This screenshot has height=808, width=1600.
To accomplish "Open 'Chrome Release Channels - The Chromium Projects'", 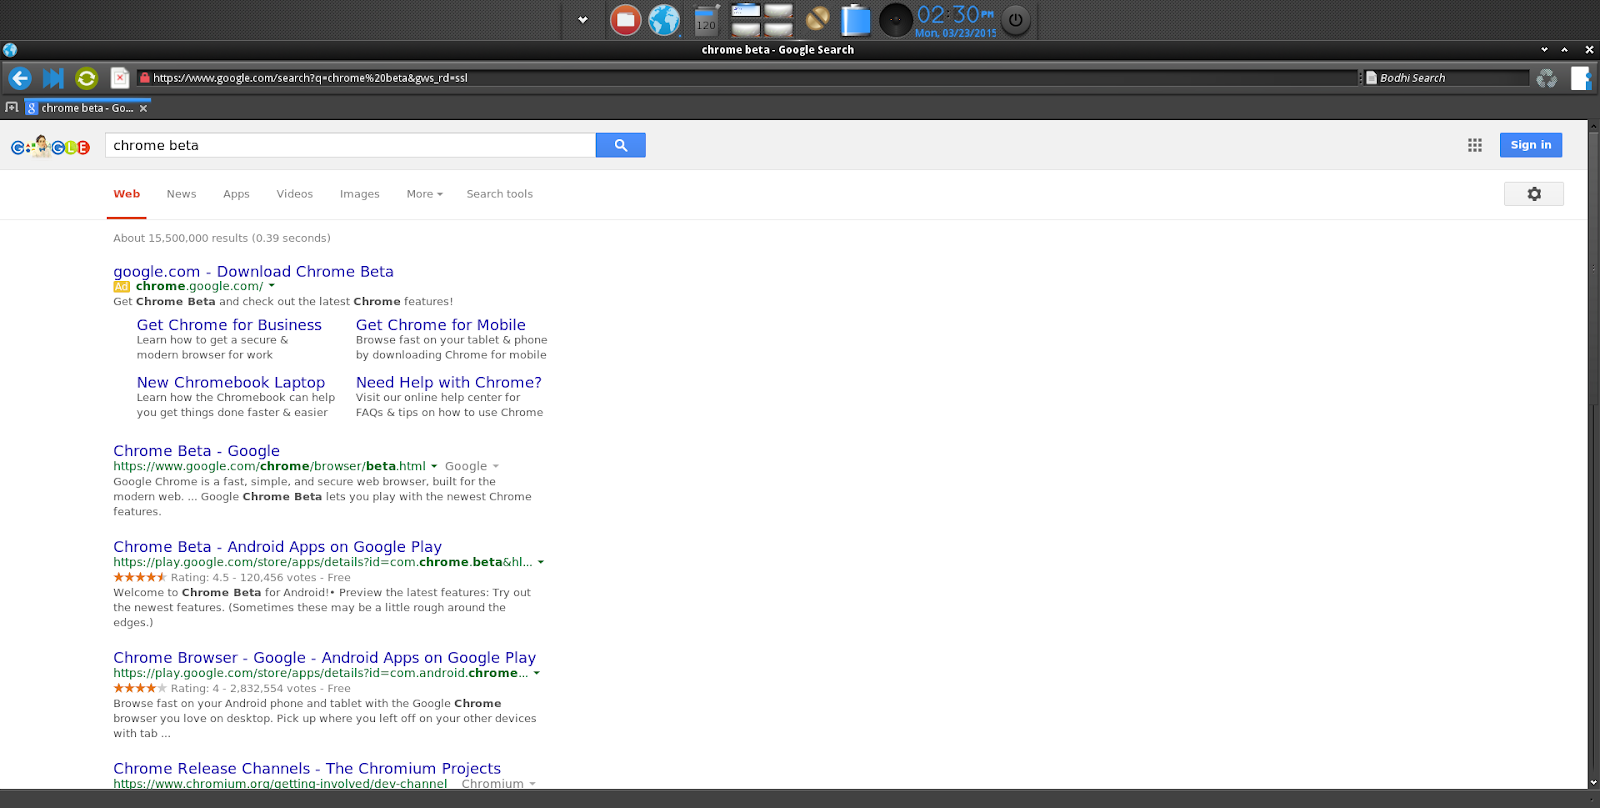I will coord(307,769).
